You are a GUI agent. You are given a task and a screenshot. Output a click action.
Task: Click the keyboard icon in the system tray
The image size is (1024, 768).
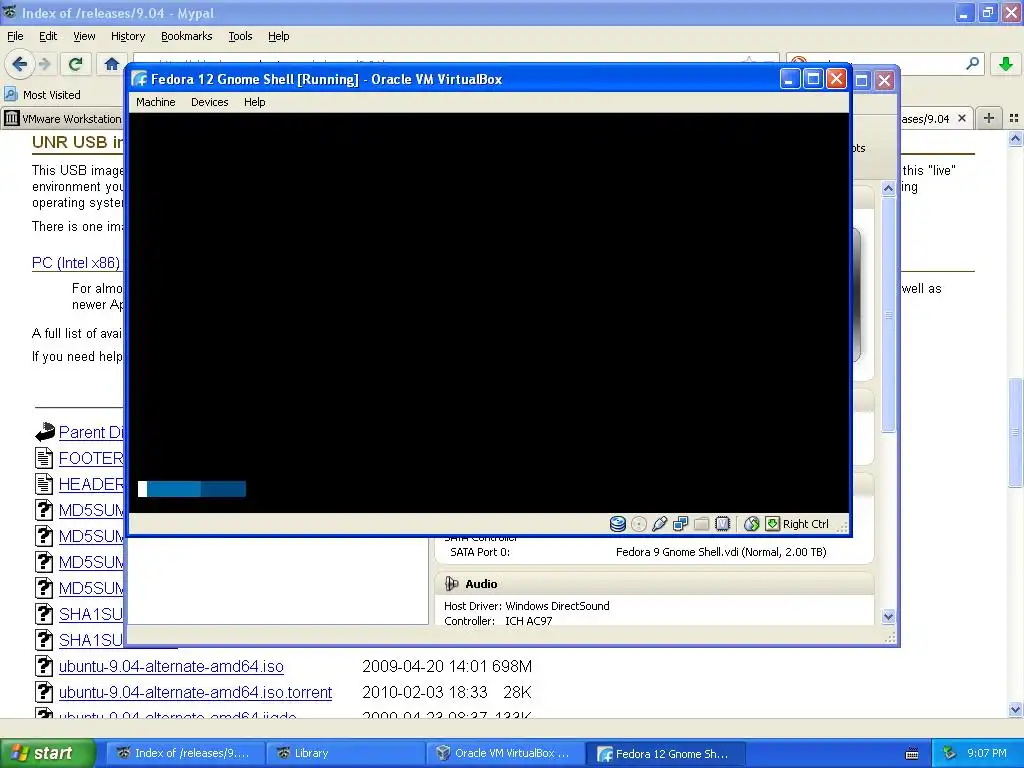(x=912, y=754)
